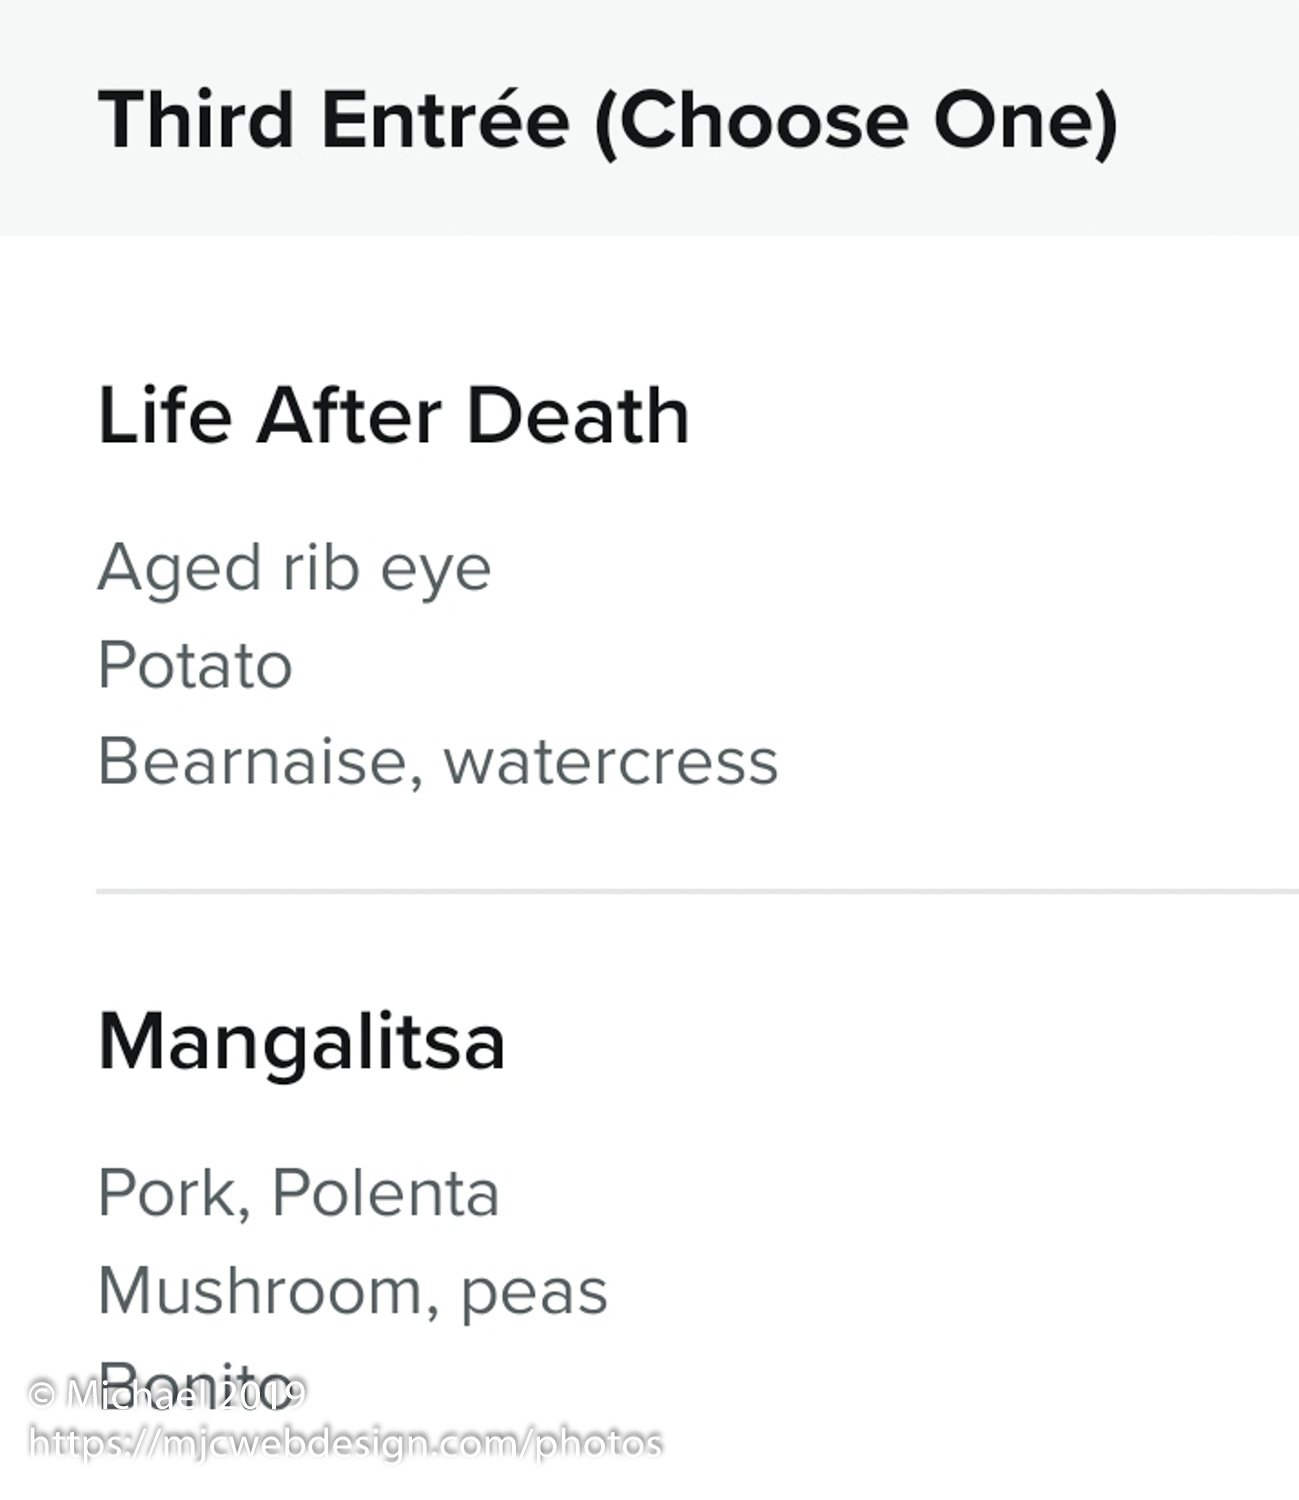
Task: Click the word Death in first title
Action: (x=578, y=416)
